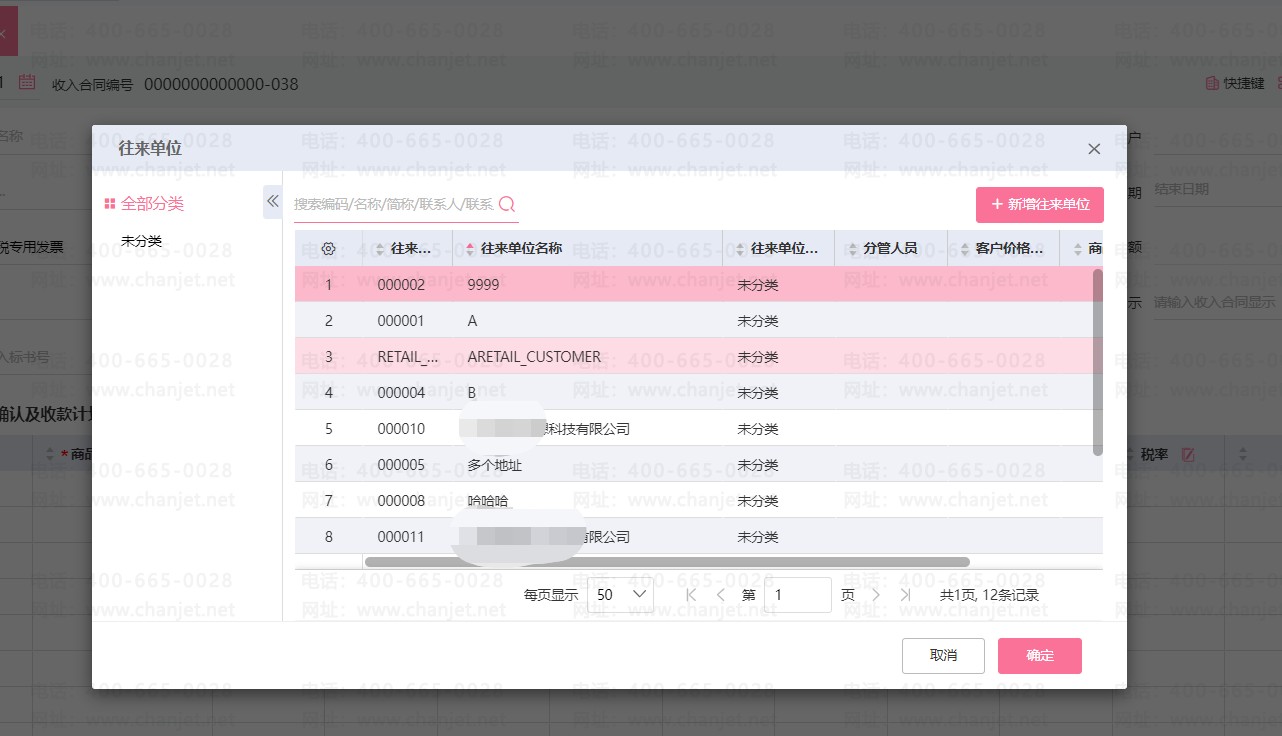Select the ARETAIL_CUSTOMER unit
This screenshot has height=736, width=1282.
coord(534,357)
